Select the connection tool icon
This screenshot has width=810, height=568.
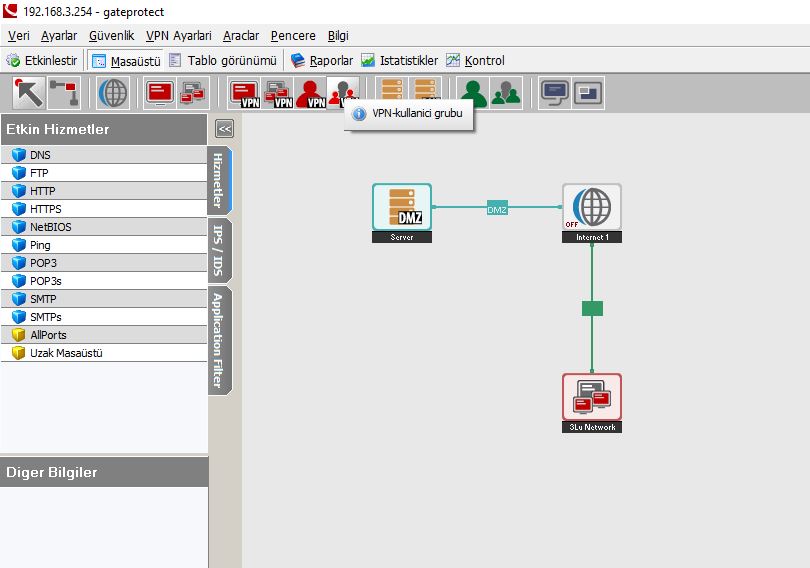coord(63,94)
